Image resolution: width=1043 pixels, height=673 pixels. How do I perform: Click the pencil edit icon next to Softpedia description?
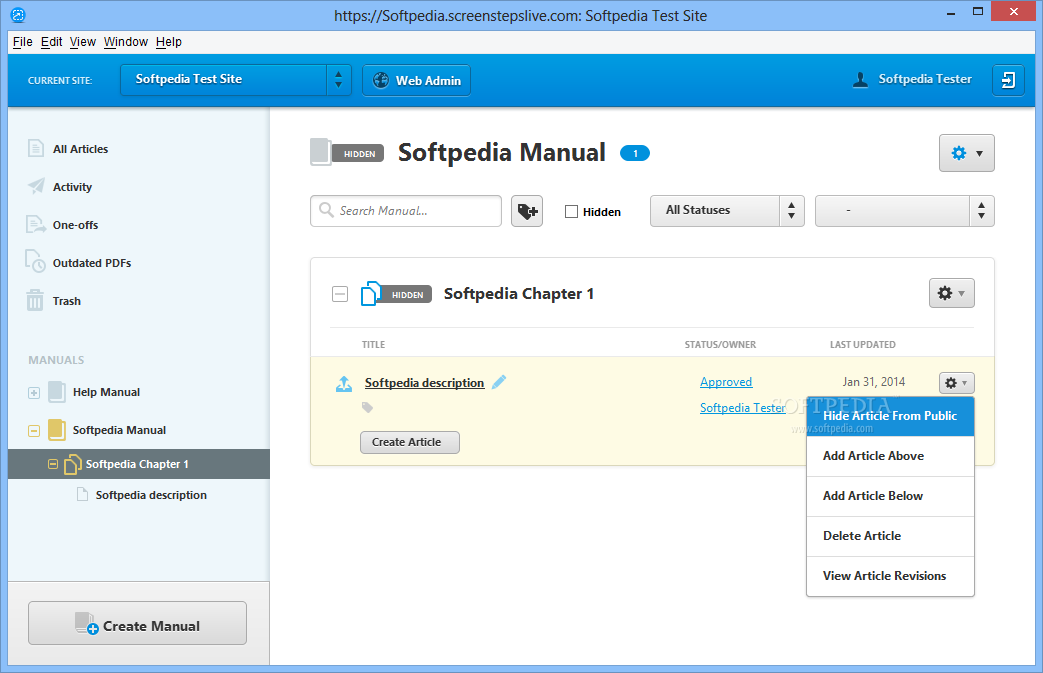click(x=499, y=382)
